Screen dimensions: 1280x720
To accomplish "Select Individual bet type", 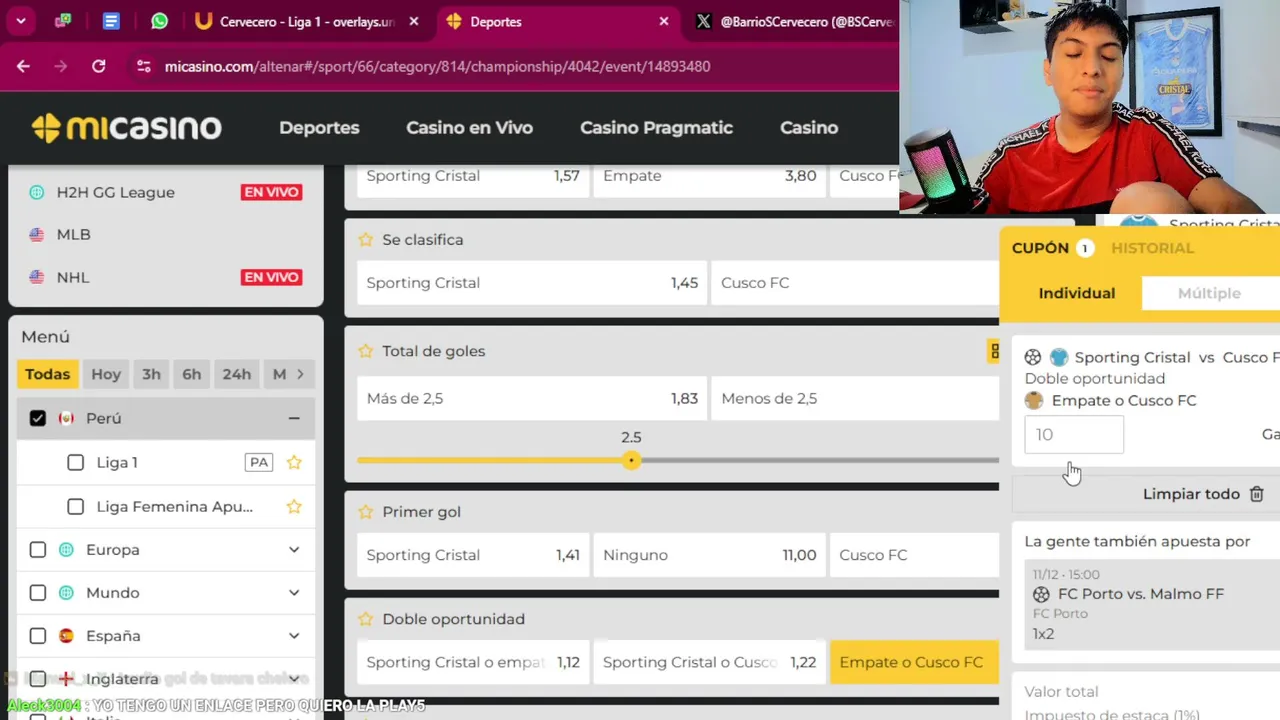I will (x=1076, y=293).
